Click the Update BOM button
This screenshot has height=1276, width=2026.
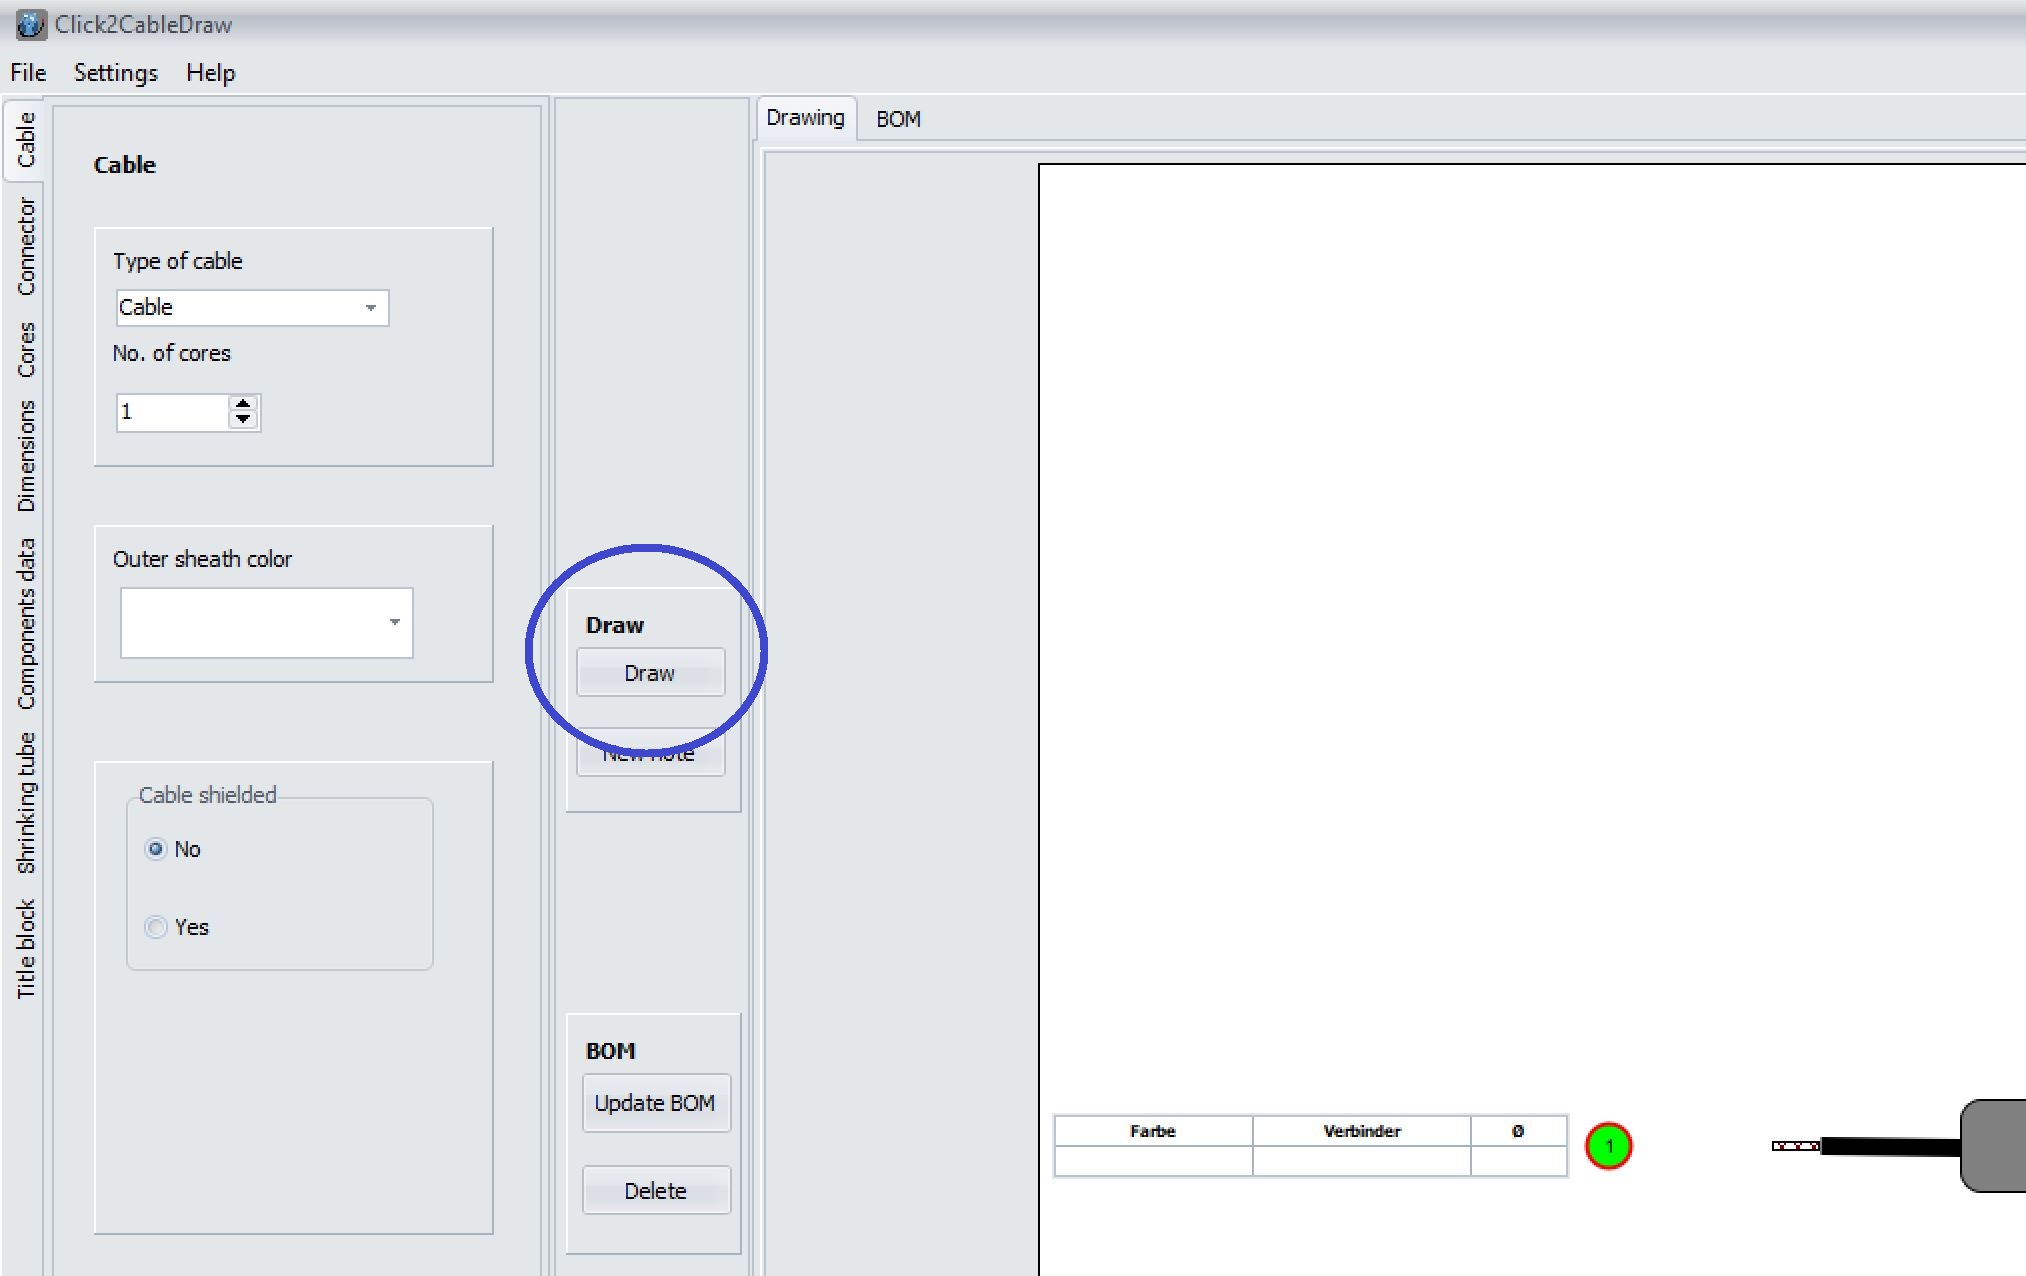(x=655, y=1103)
